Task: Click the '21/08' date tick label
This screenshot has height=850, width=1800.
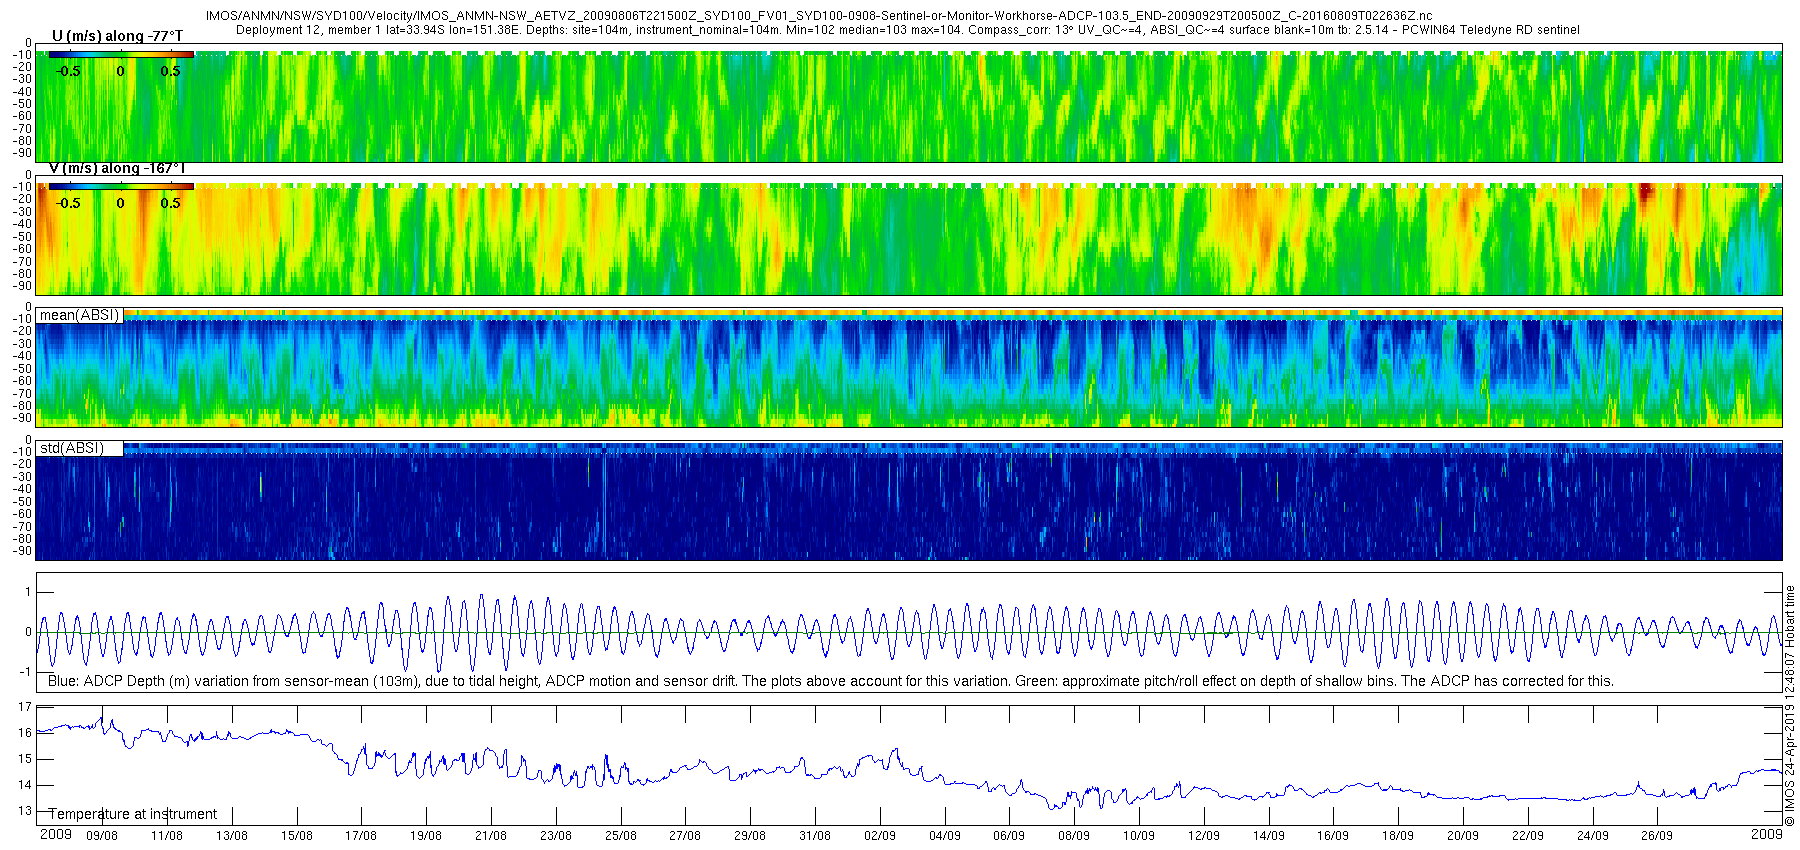Action: point(491,835)
